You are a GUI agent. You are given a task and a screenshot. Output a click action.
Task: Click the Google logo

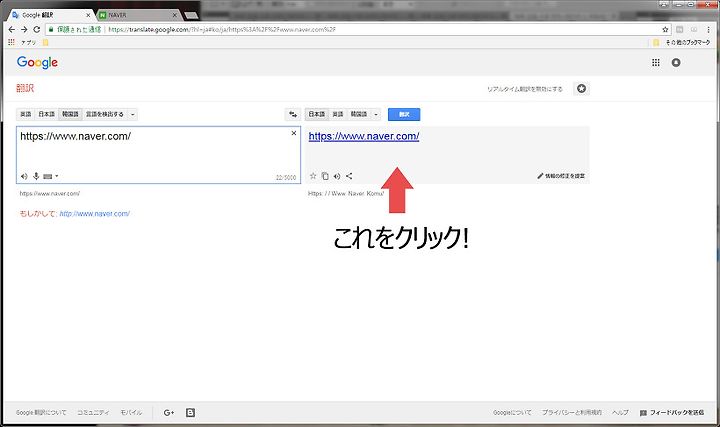click(x=37, y=62)
